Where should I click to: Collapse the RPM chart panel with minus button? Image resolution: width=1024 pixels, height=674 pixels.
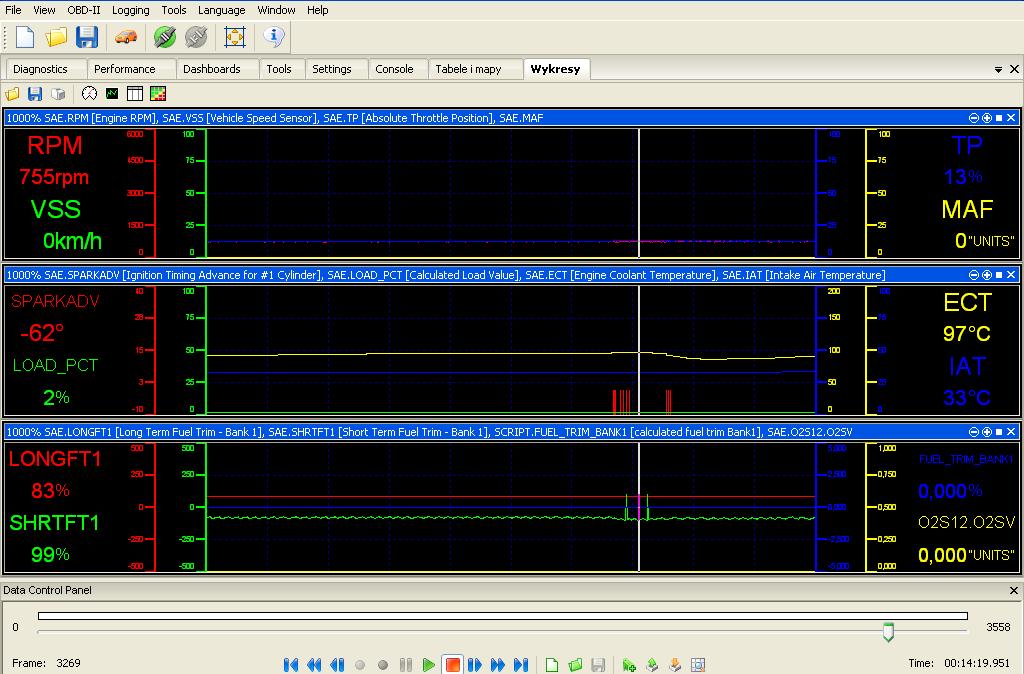[975, 118]
